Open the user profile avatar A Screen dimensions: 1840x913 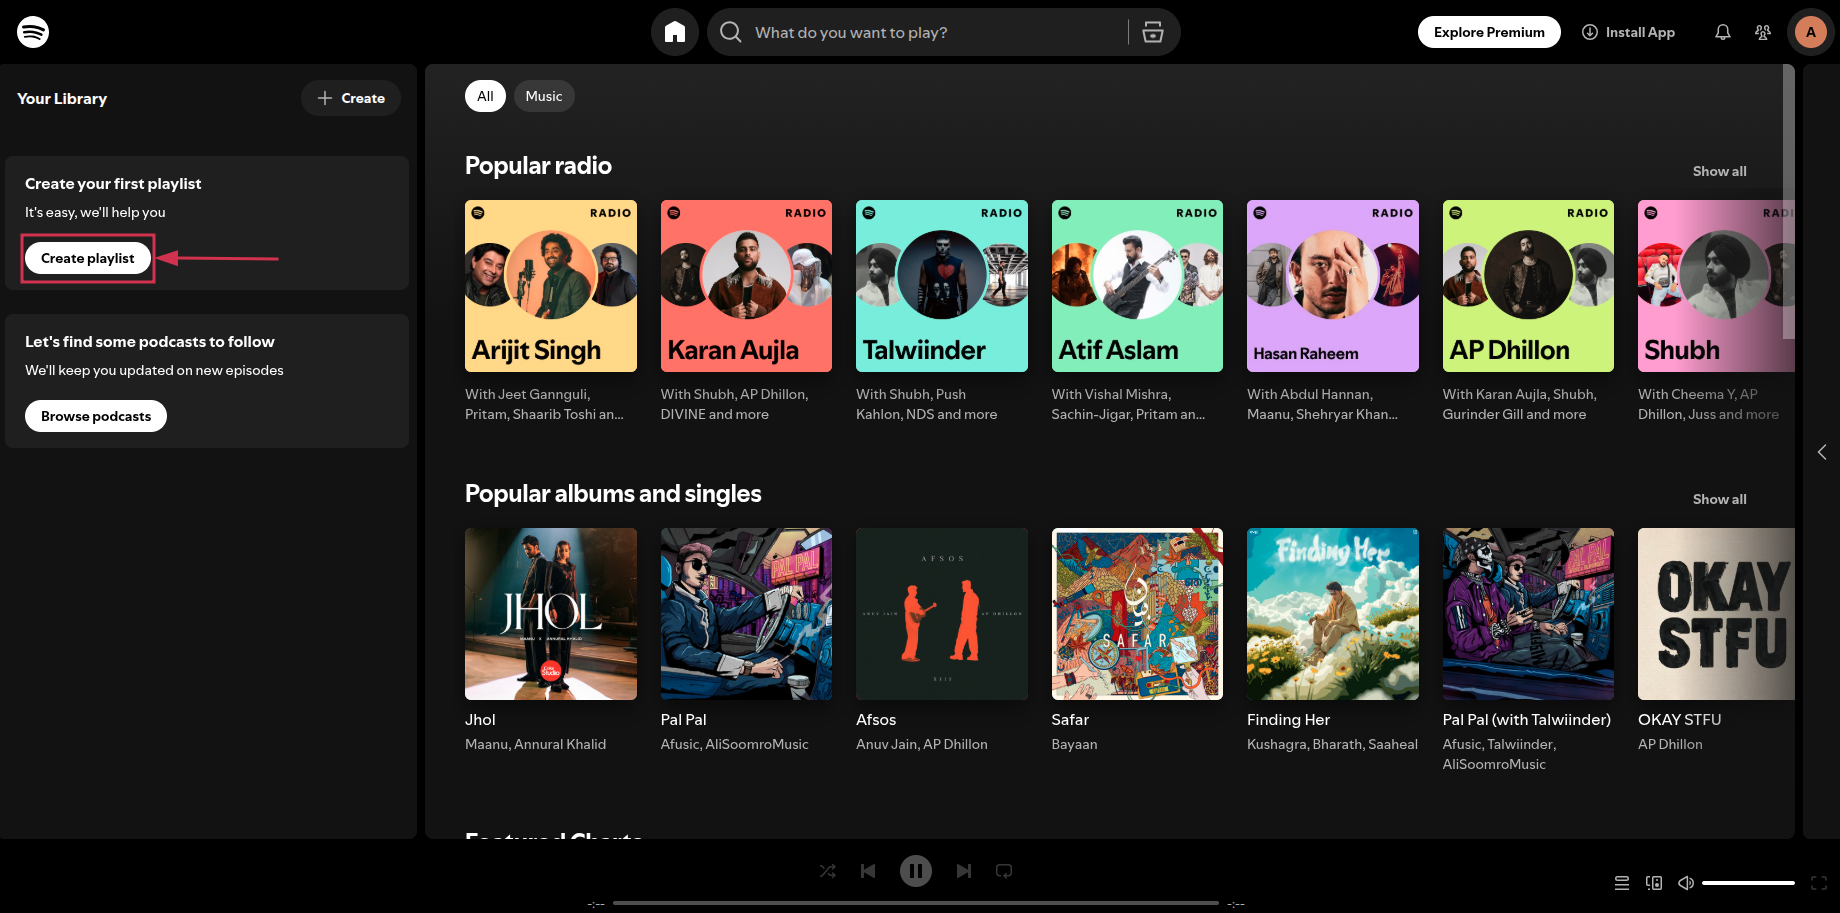pyautogui.click(x=1811, y=32)
